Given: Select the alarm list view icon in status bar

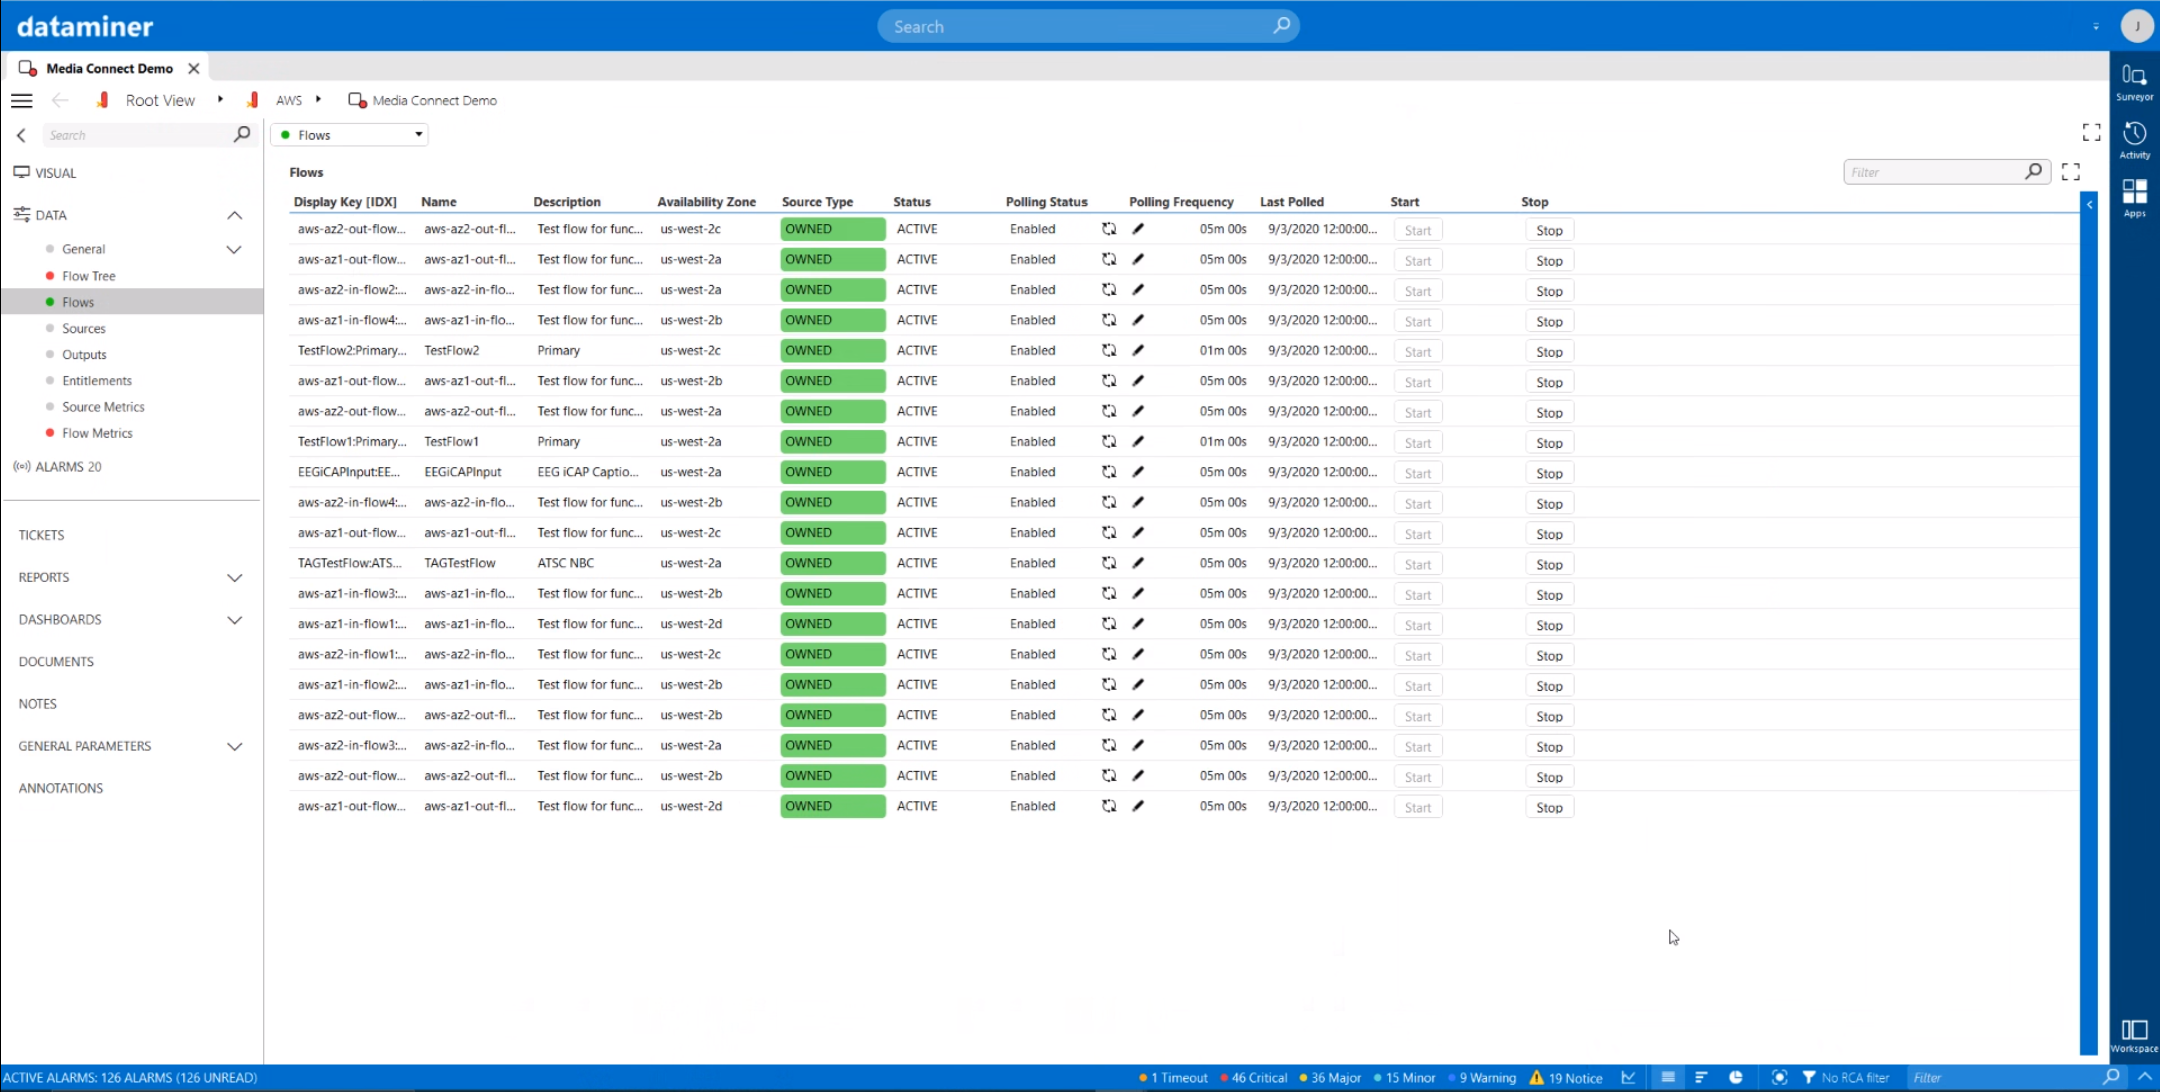Looking at the screenshot, I should tap(1668, 1077).
